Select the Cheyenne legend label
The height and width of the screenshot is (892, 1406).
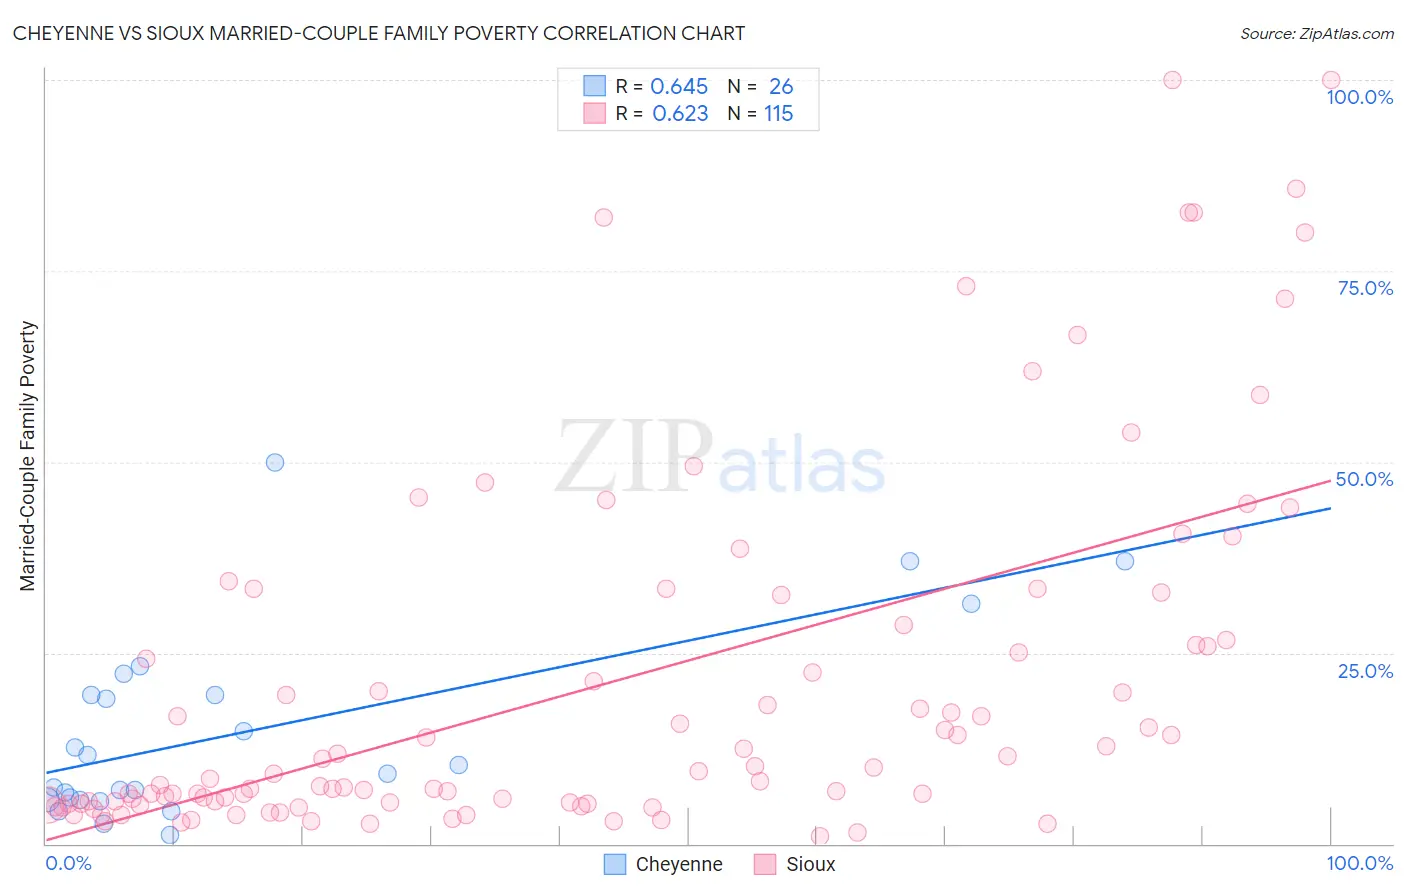pos(679,864)
